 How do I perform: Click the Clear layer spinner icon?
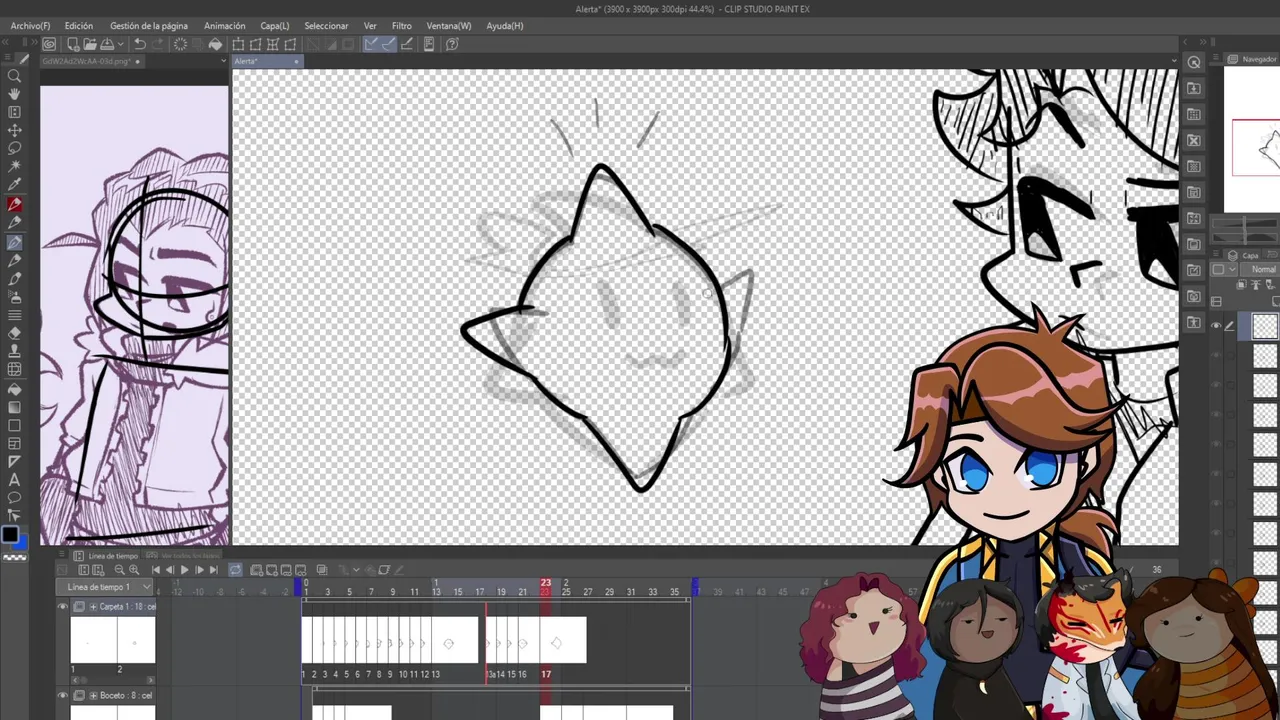click(x=180, y=44)
